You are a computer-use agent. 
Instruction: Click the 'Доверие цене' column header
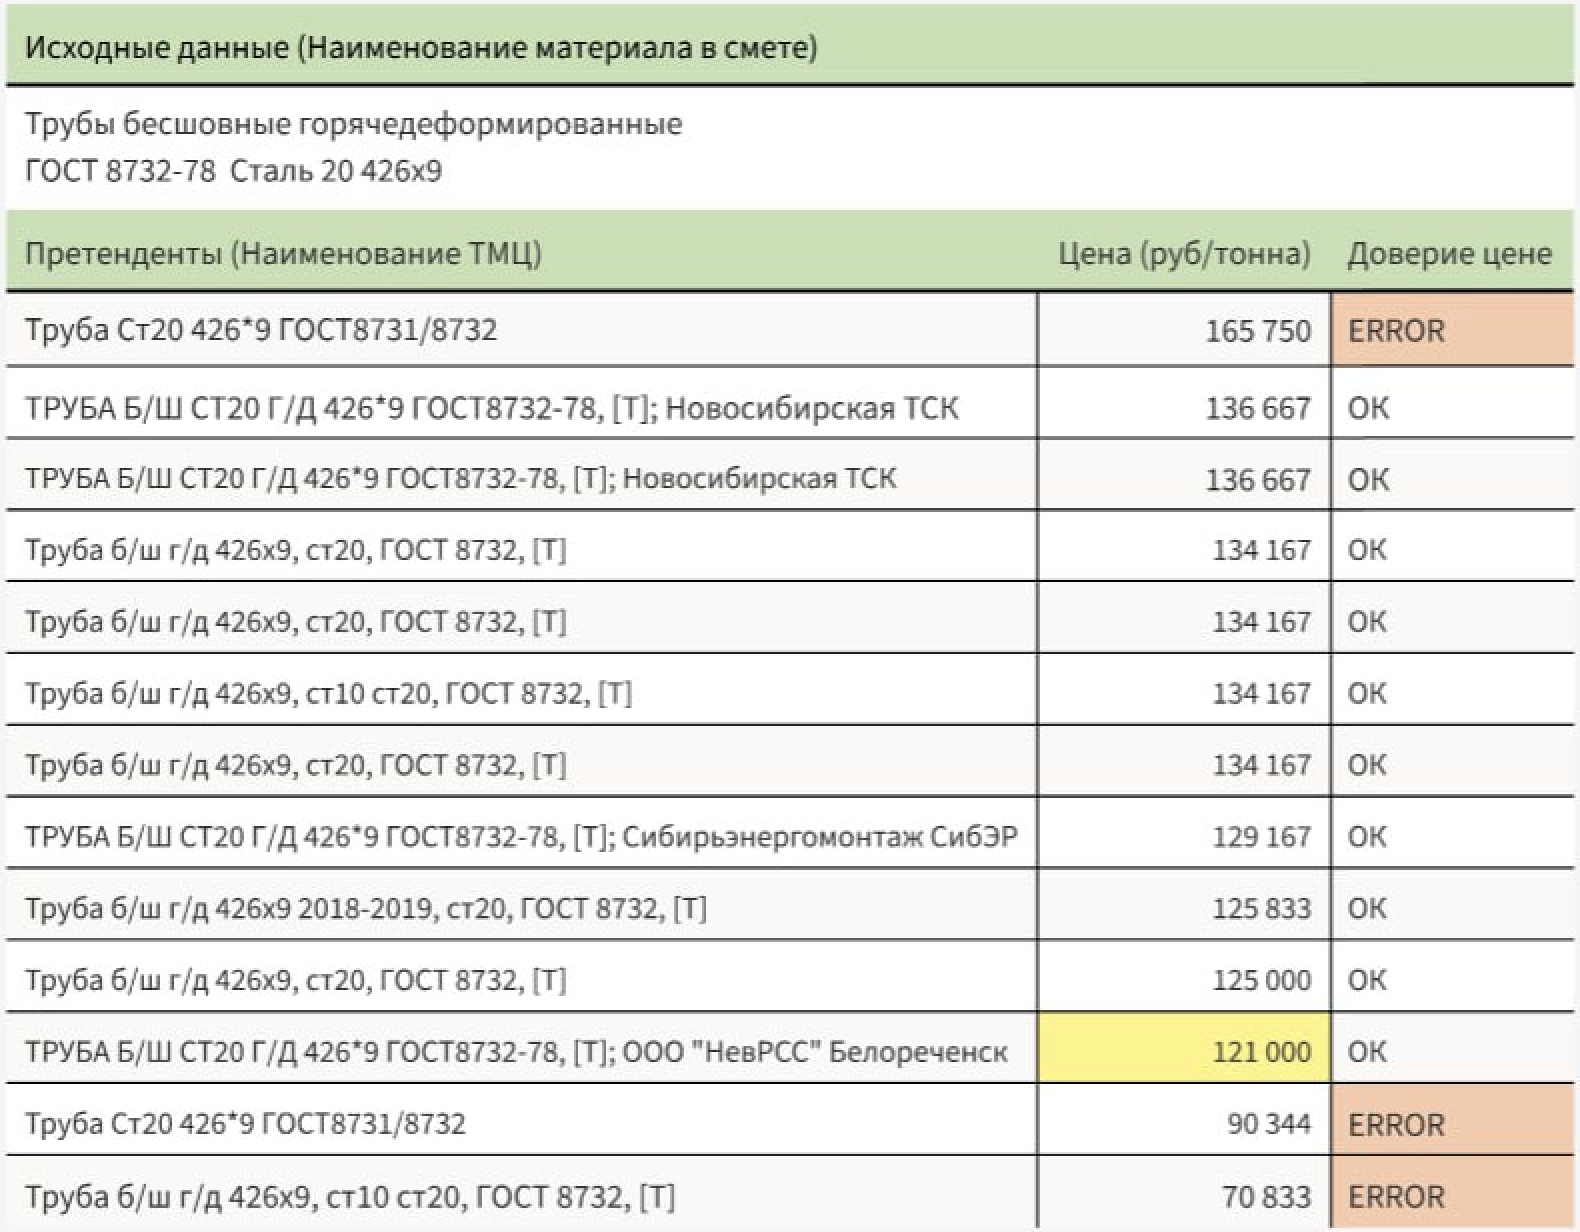1449,253
